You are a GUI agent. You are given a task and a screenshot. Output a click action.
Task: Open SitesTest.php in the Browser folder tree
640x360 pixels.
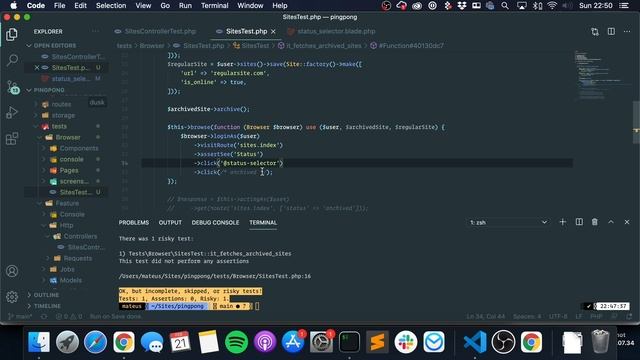point(76,192)
